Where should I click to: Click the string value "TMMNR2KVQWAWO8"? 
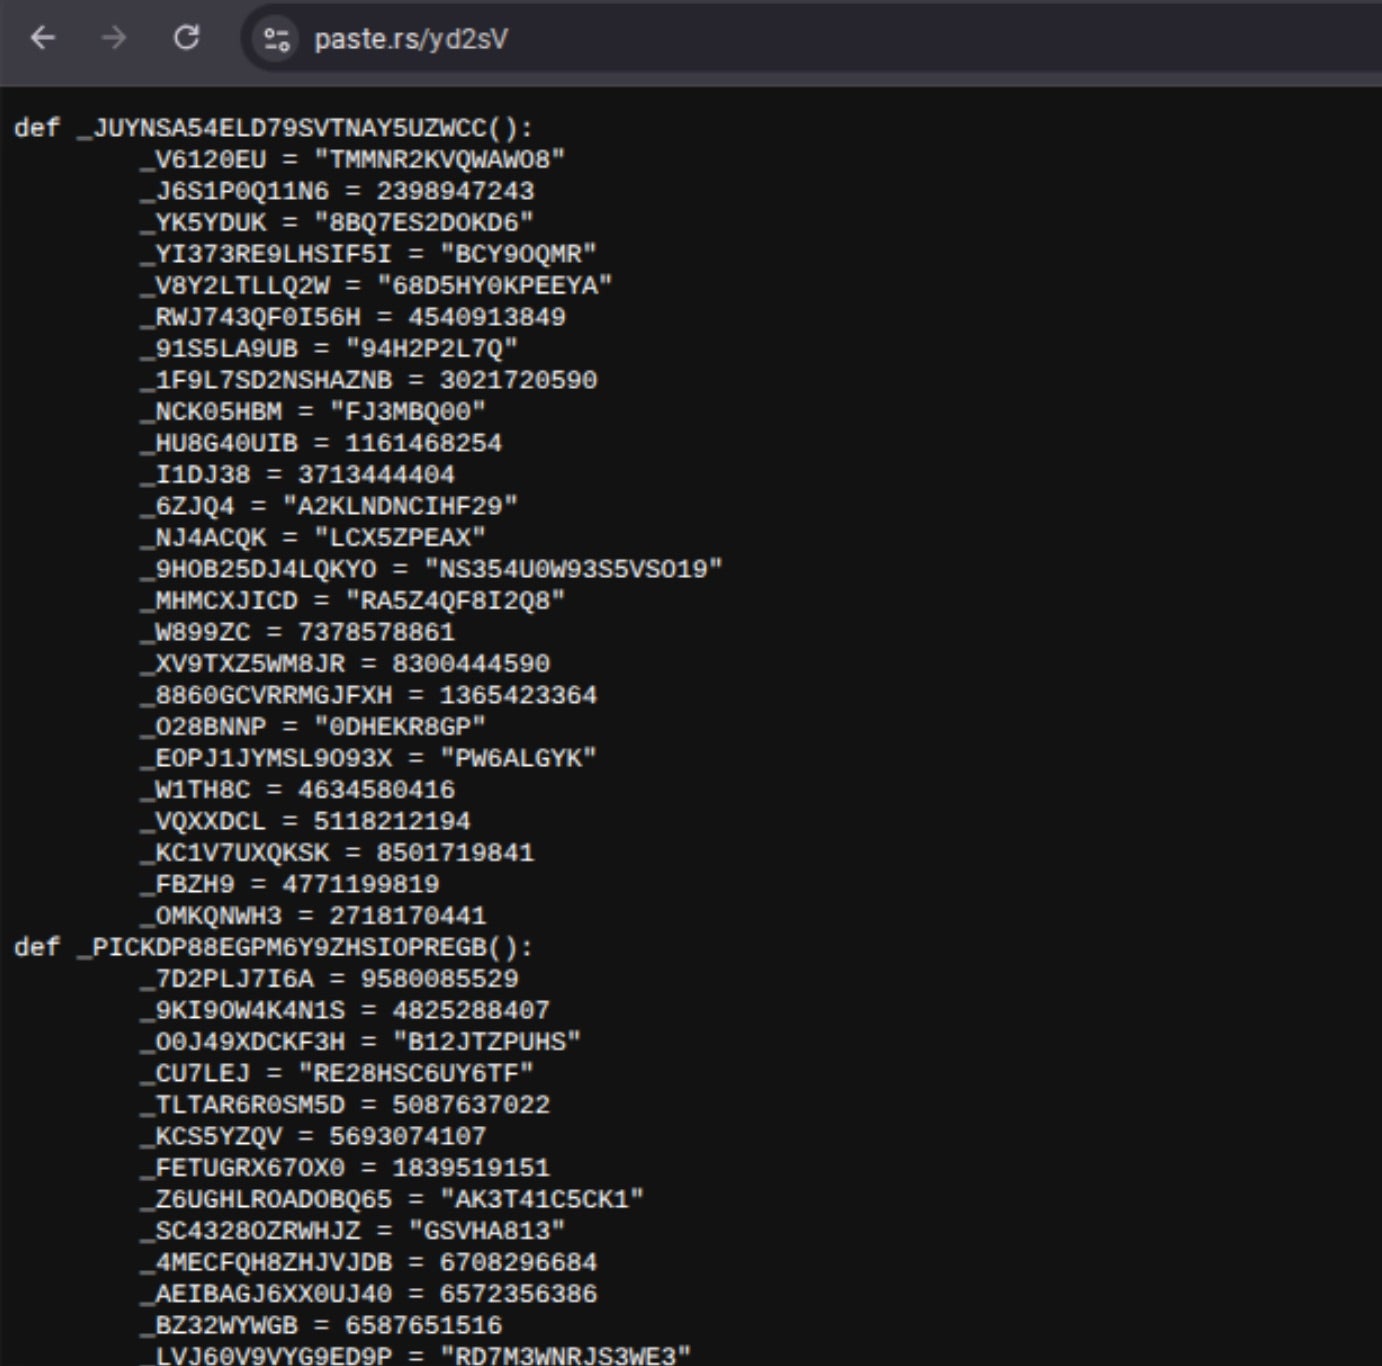(x=439, y=159)
